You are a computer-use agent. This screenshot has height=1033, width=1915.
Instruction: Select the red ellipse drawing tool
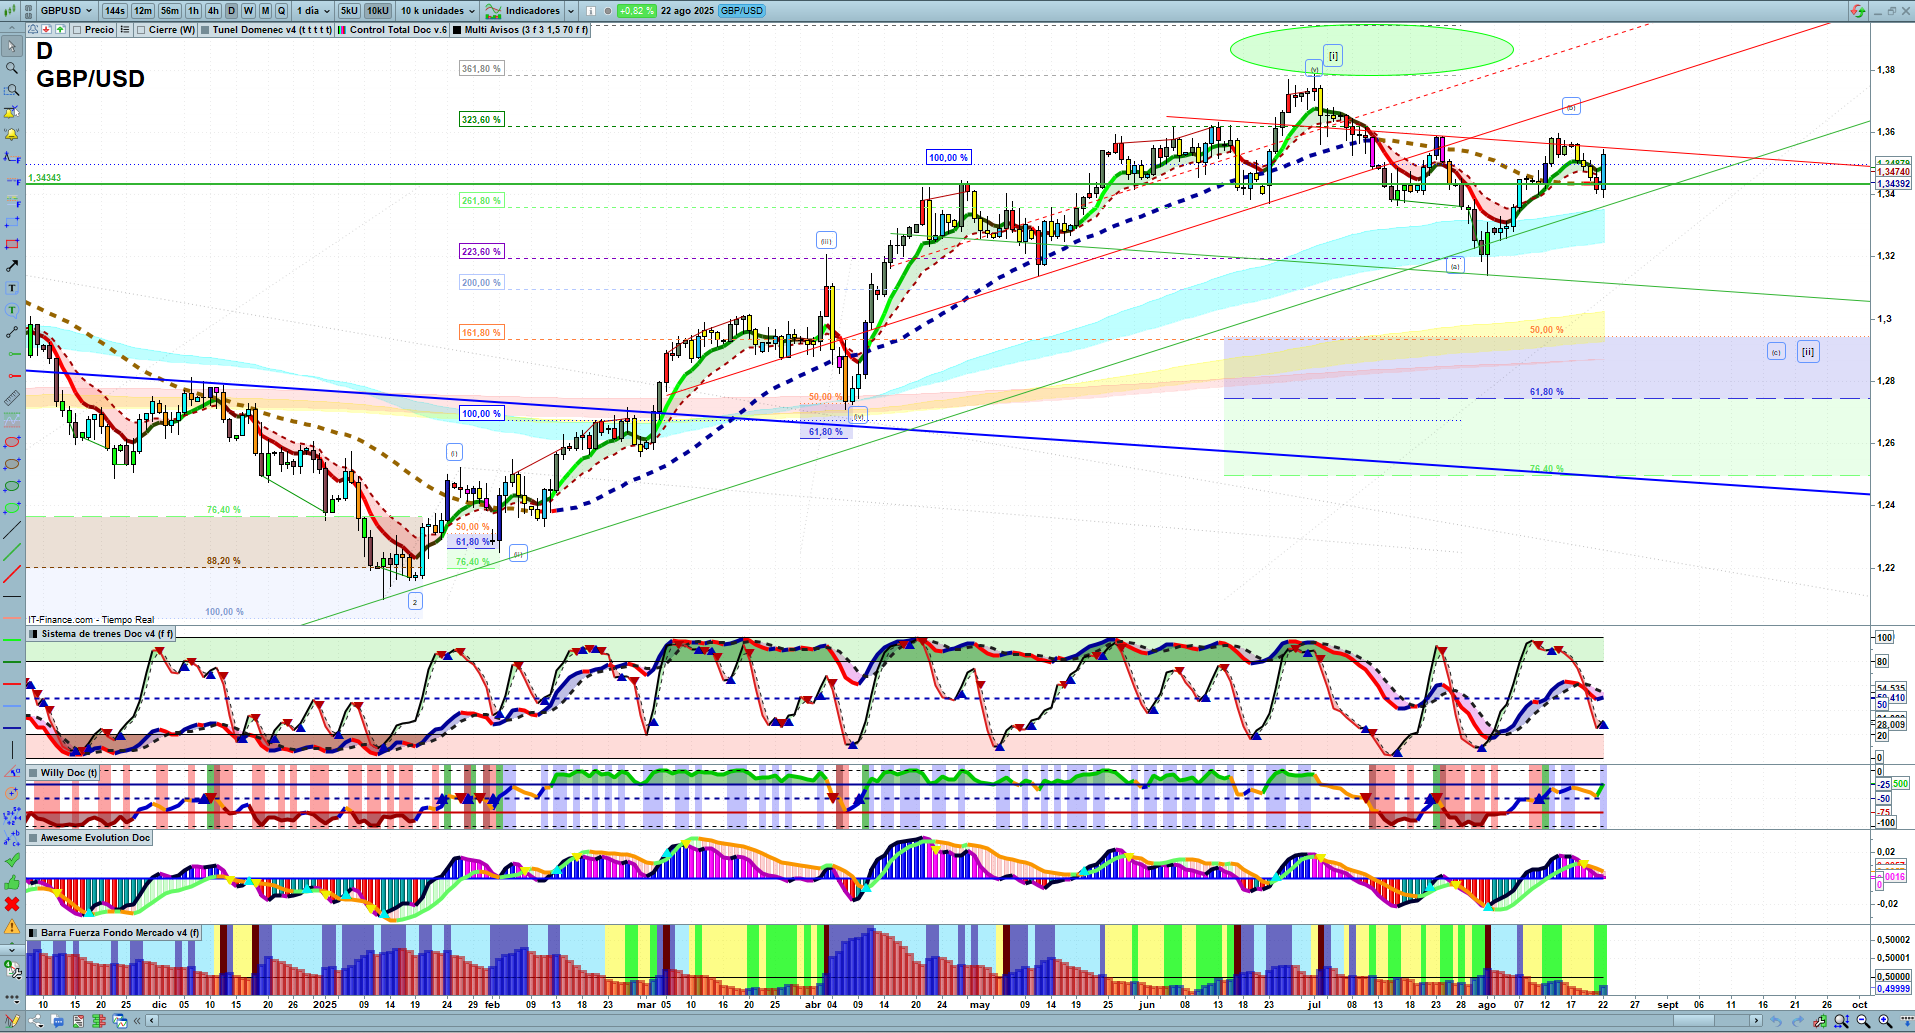tap(12, 442)
